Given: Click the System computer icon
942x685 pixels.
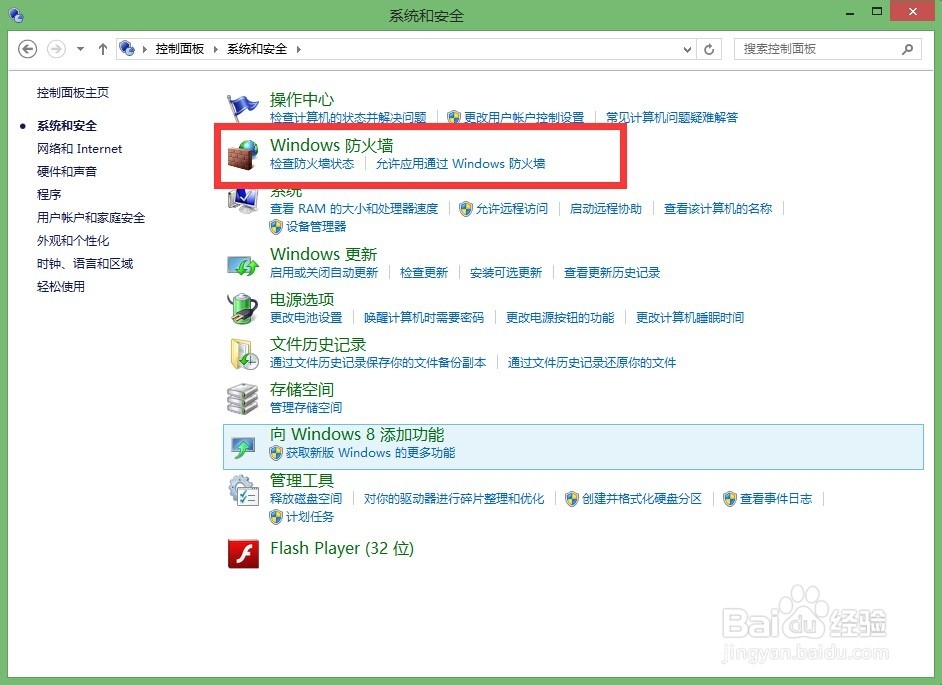Looking at the screenshot, I should coord(243,201).
